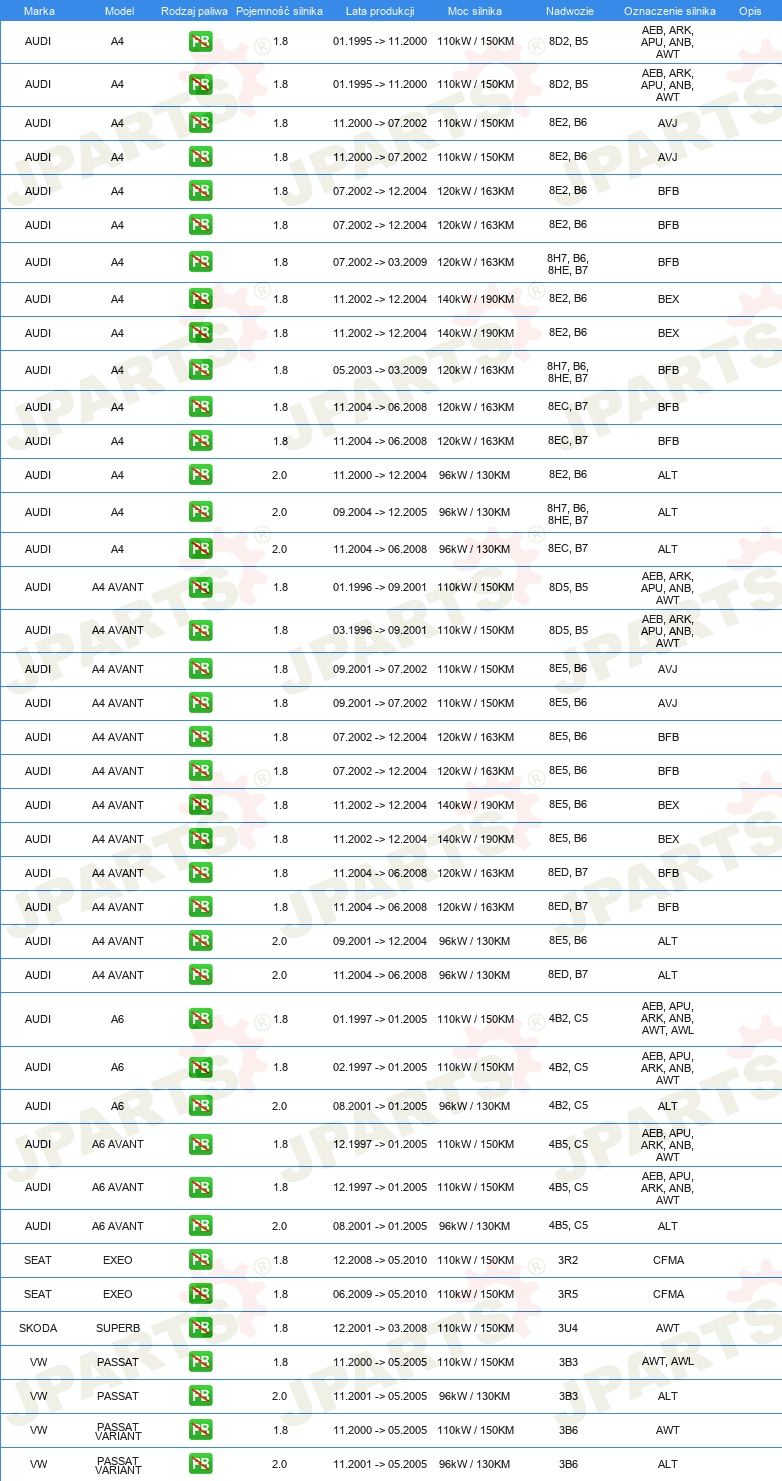Click fuel icon in A4 AVANT 2.0 09.2001 row

pyautogui.click(x=200, y=941)
